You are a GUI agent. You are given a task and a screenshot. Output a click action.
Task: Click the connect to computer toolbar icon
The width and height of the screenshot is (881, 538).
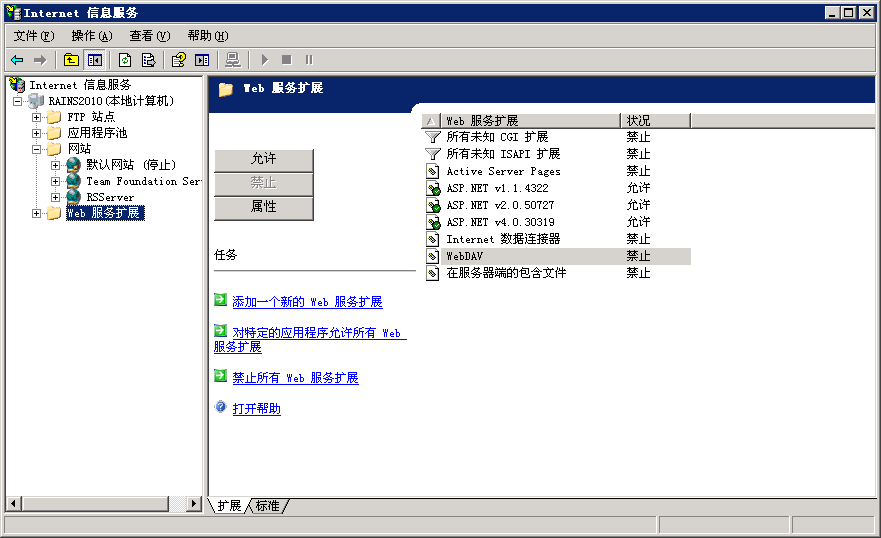[233, 60]
